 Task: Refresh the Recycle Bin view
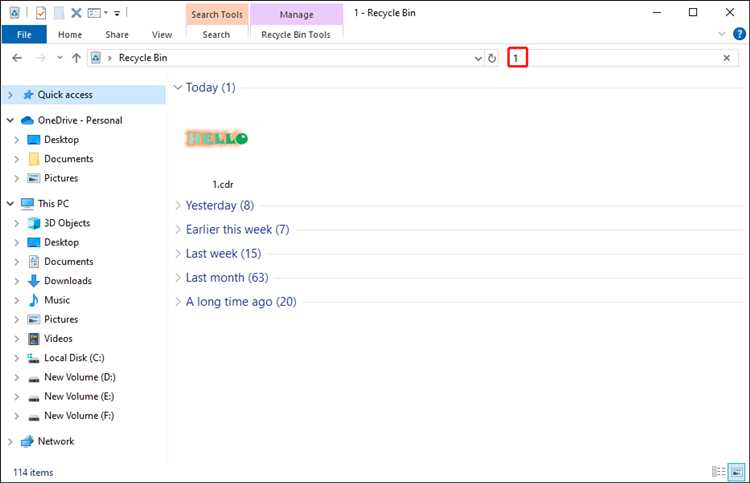[492, 58]
